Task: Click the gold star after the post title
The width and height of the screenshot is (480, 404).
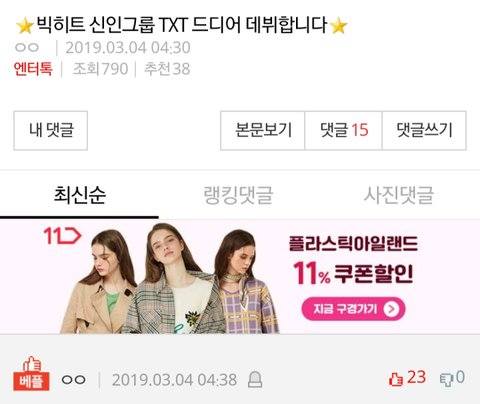Action: (x=339, y=26)
